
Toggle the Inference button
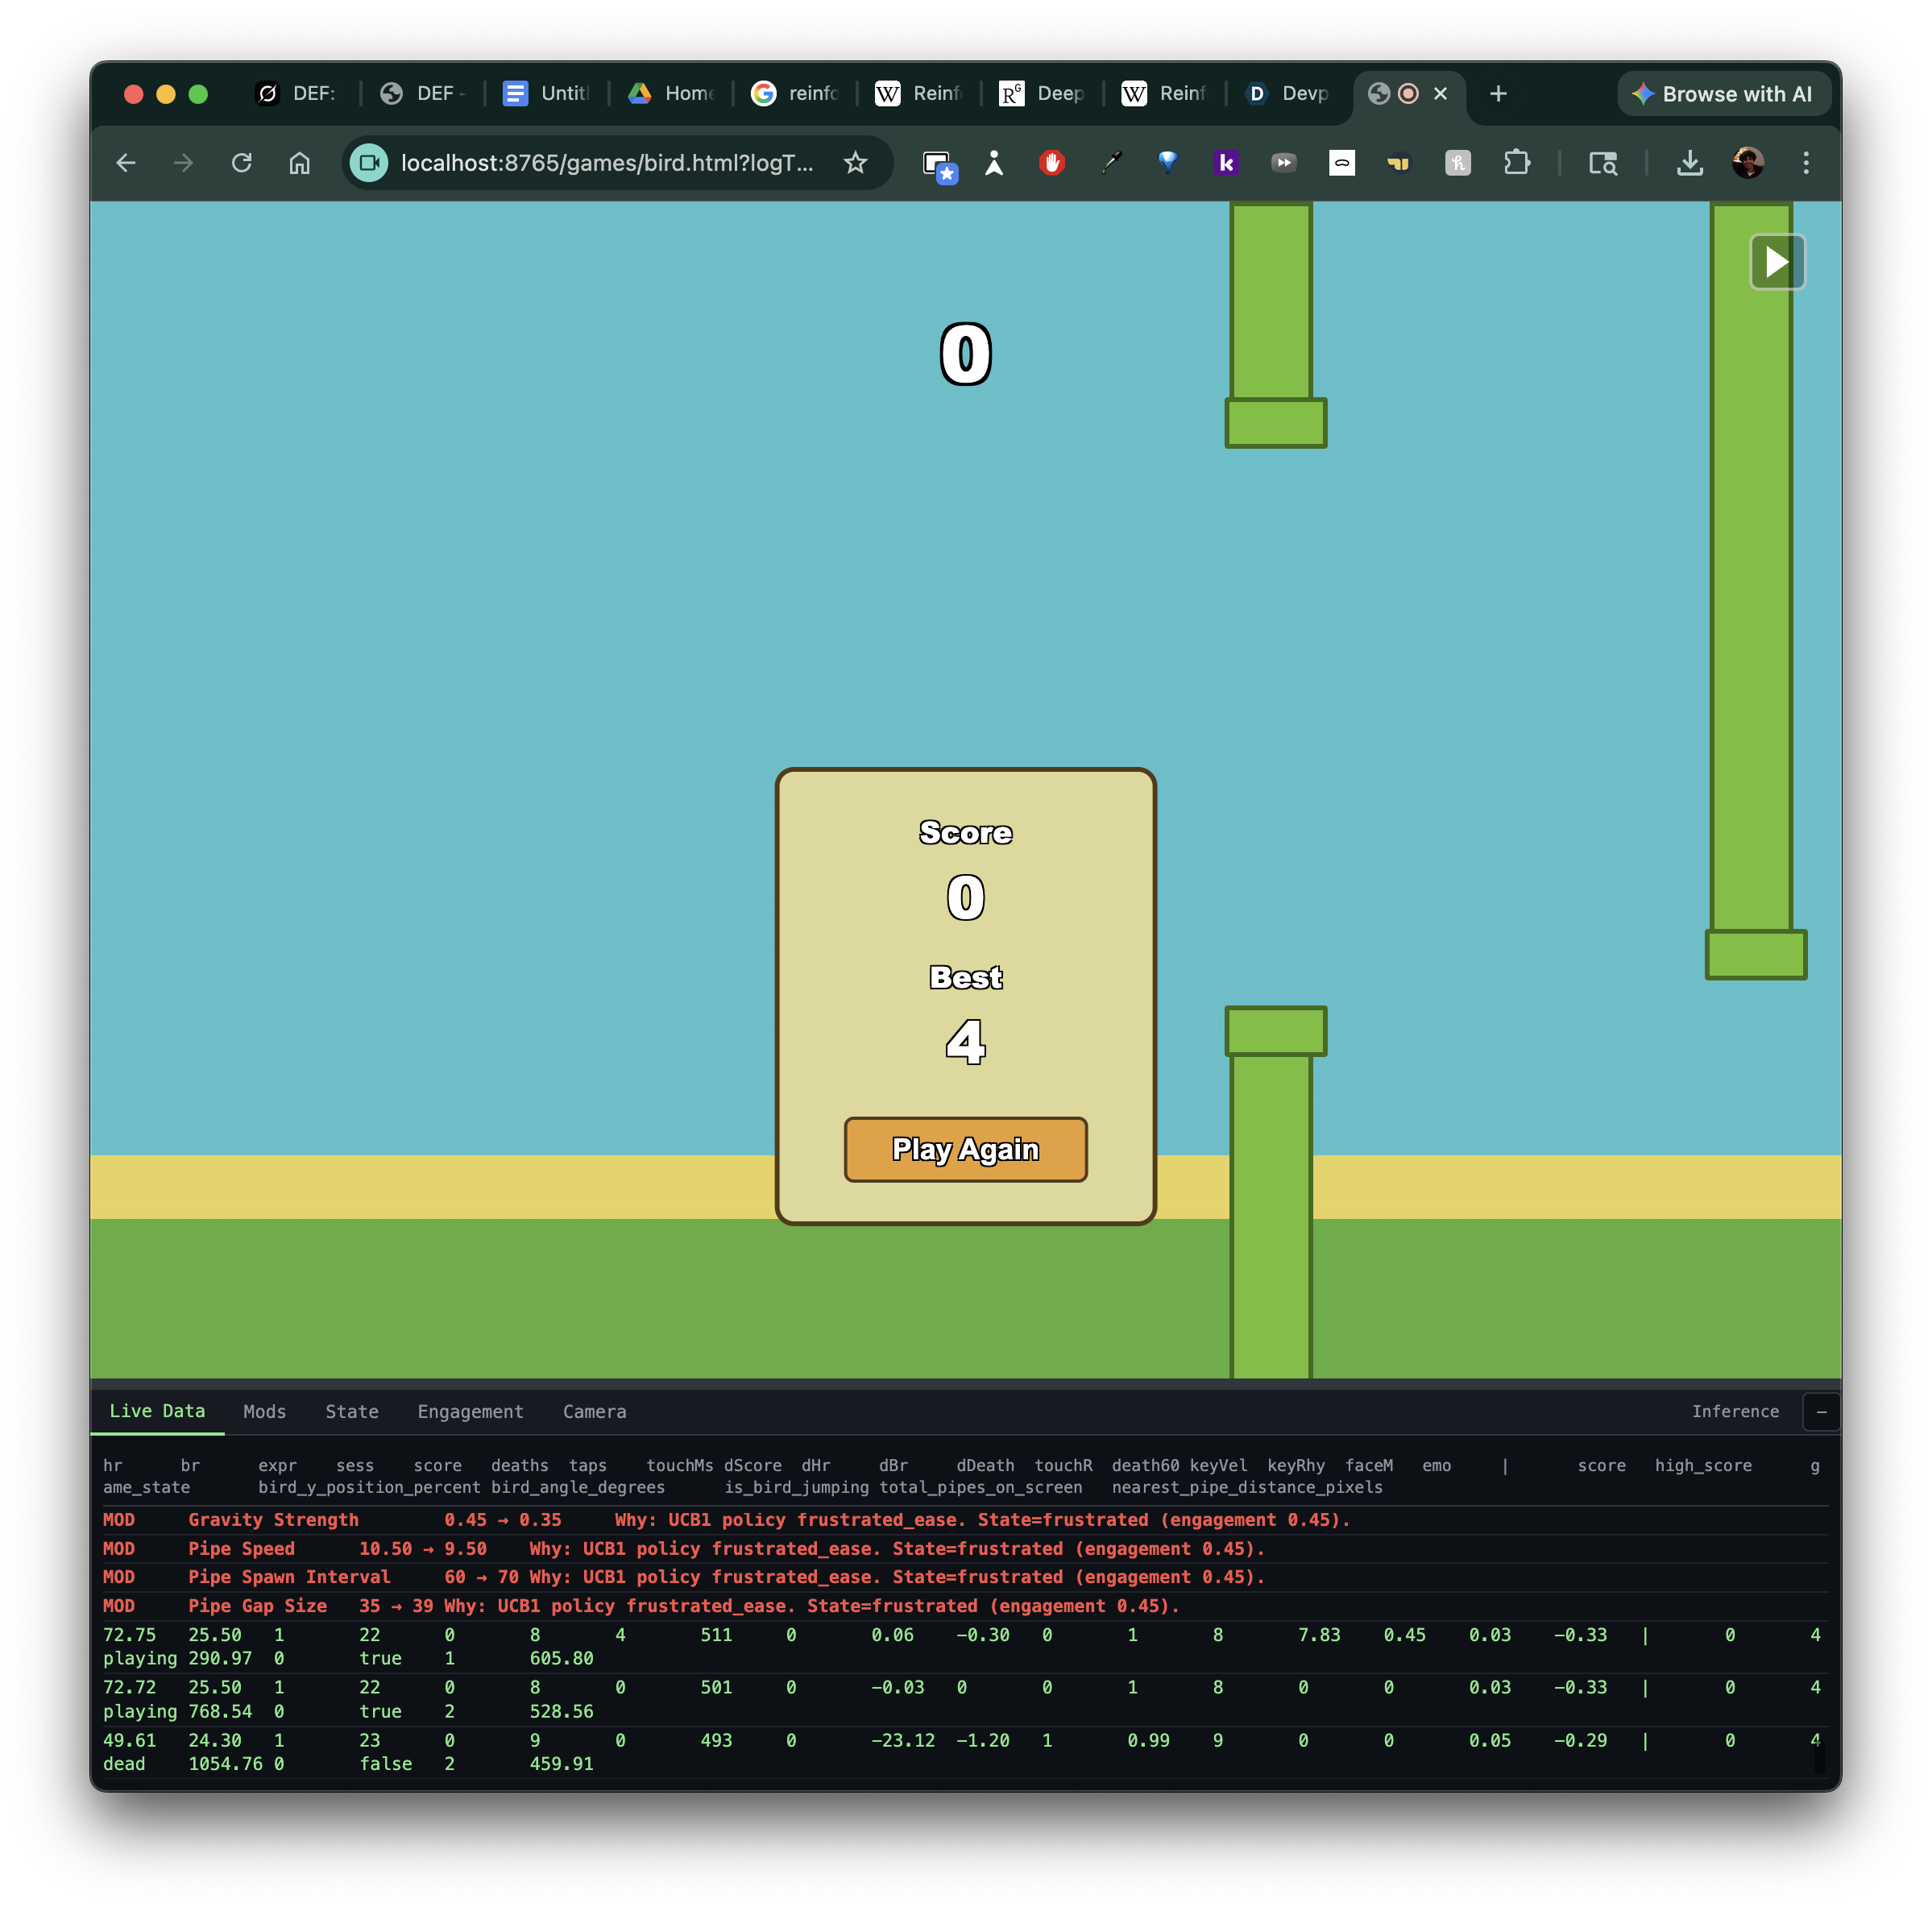[1734, 1411]
